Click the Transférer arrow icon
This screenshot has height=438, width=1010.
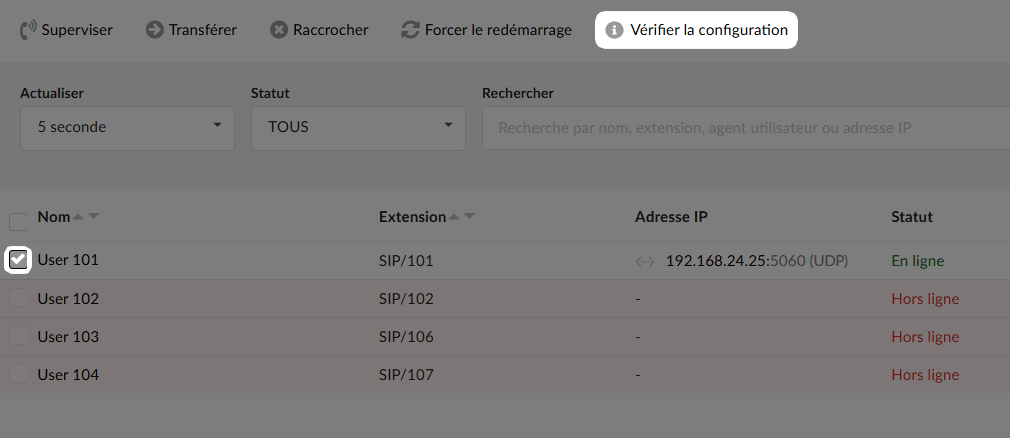pyautogui.click(x=155, y=30)
